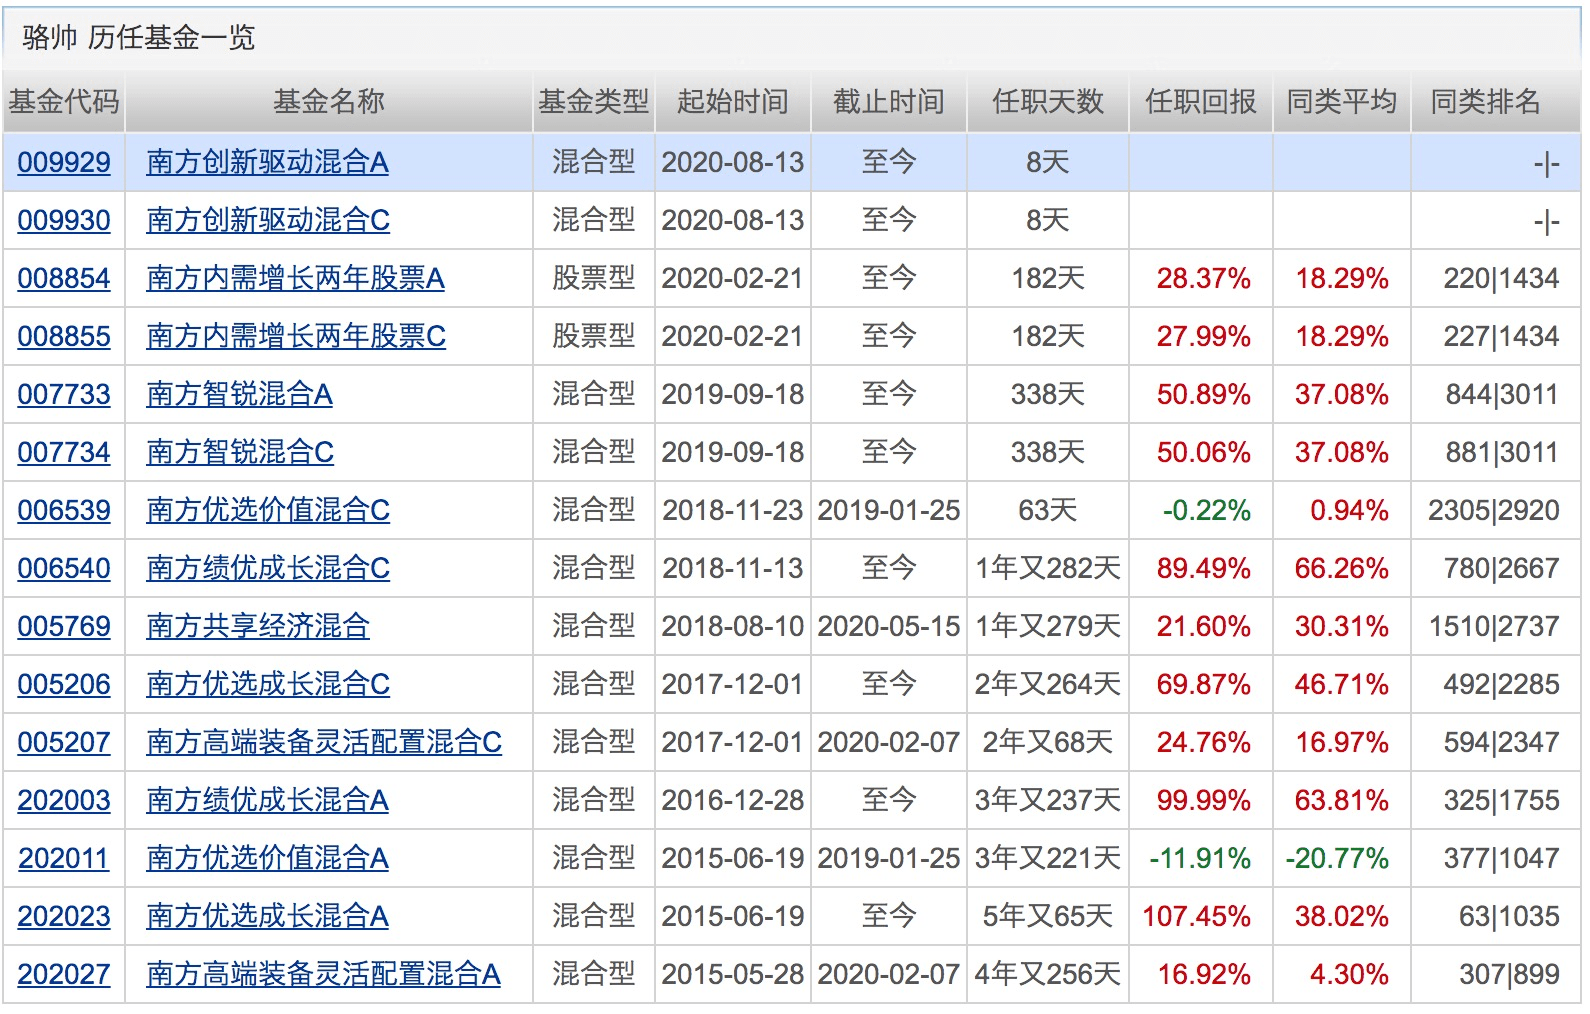Select the 4.30% category average value
This screenshot has width=1590, height=1014.
pos(1349,974)
